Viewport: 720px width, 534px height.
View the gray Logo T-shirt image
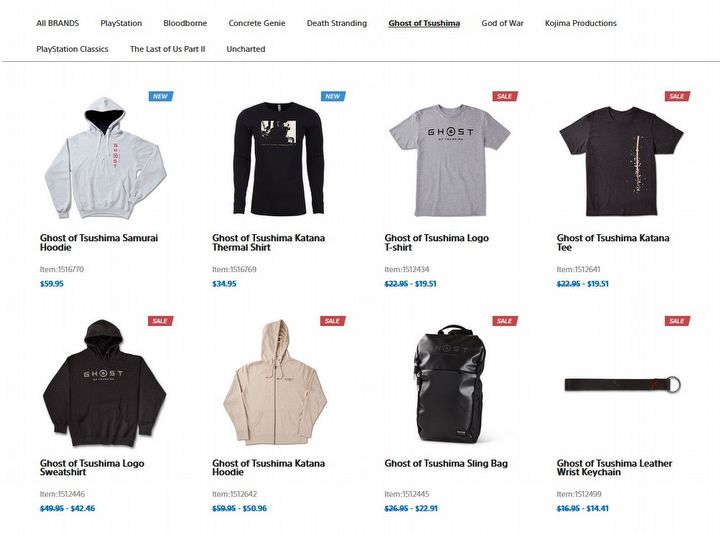450,160
